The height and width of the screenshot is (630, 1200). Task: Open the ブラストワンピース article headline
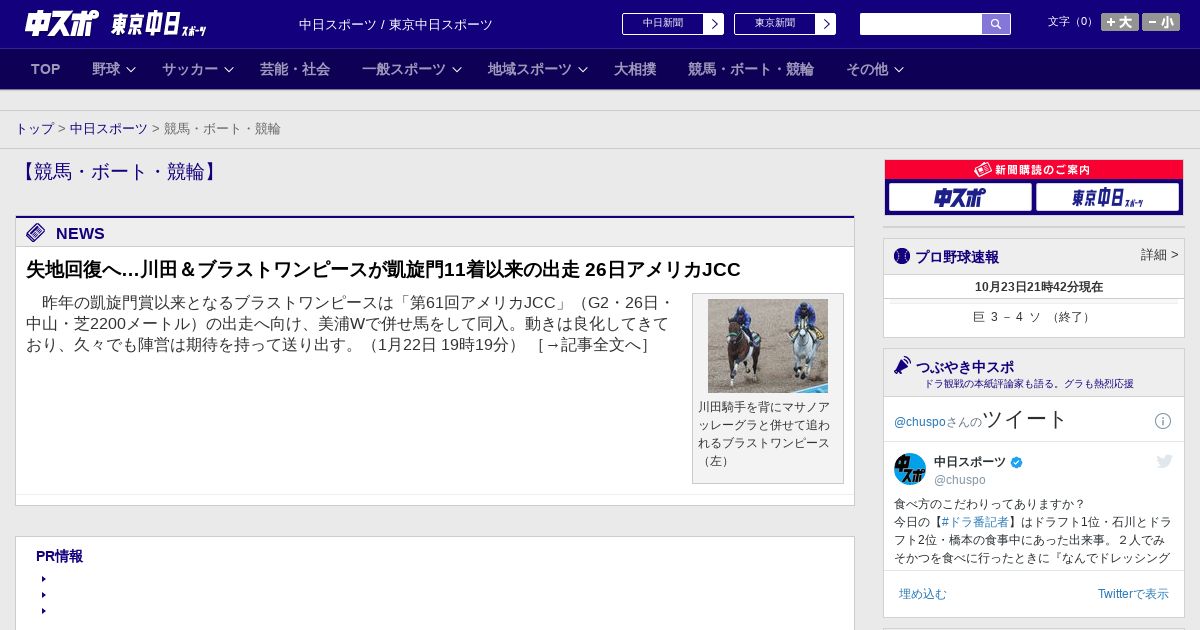pos(383,269)
